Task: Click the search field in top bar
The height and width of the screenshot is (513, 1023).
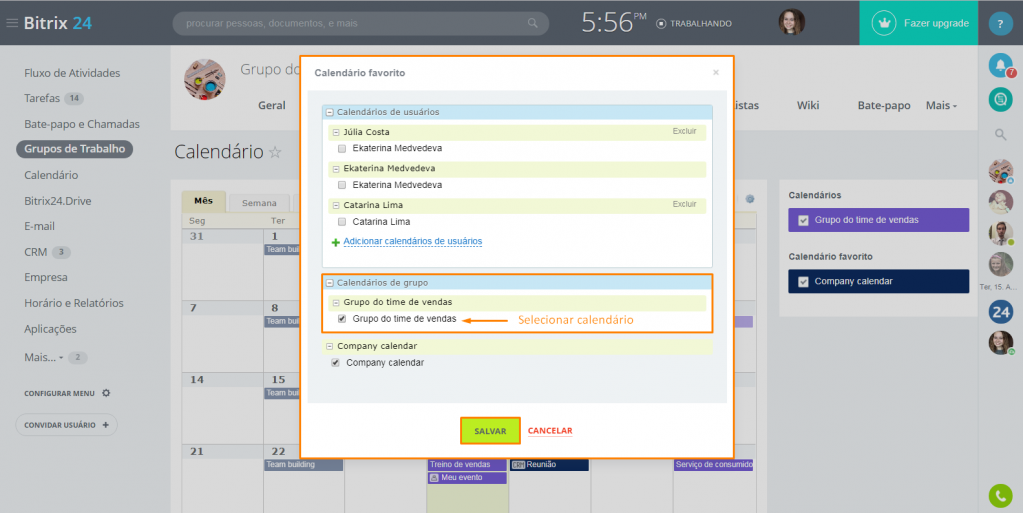Action: (360, 23)
